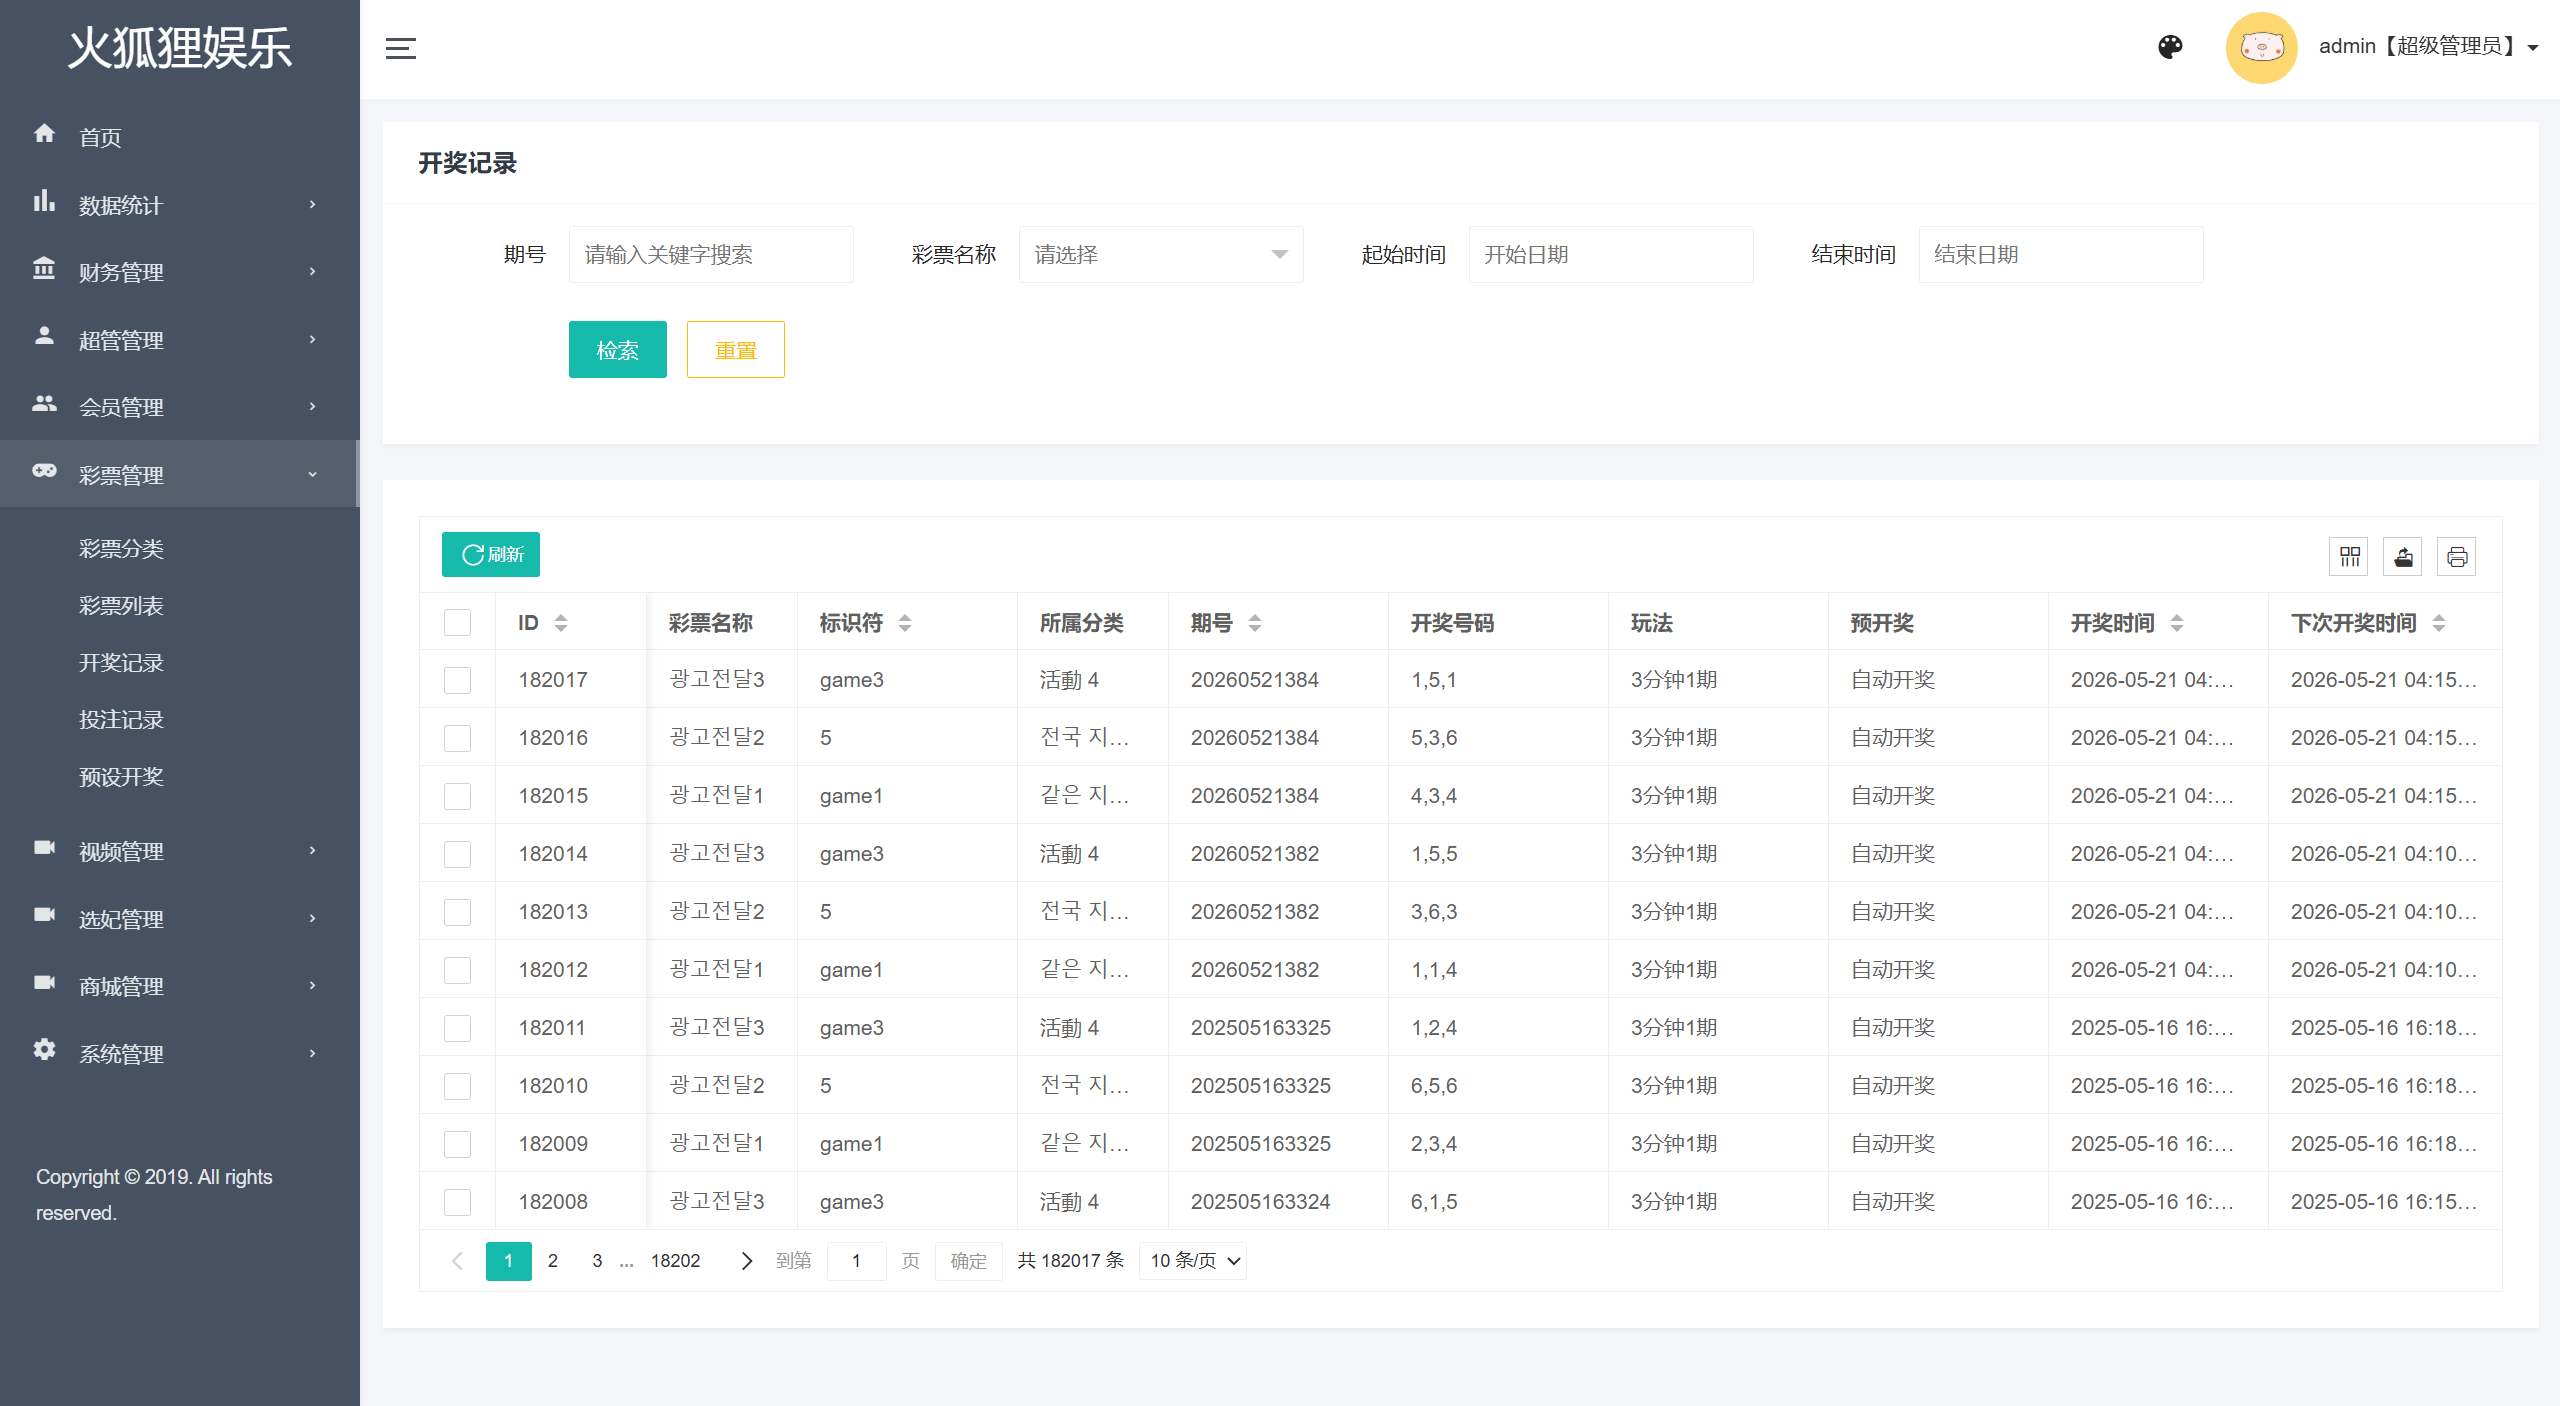Click the 商城管理 camera icon

click(44, 982)
